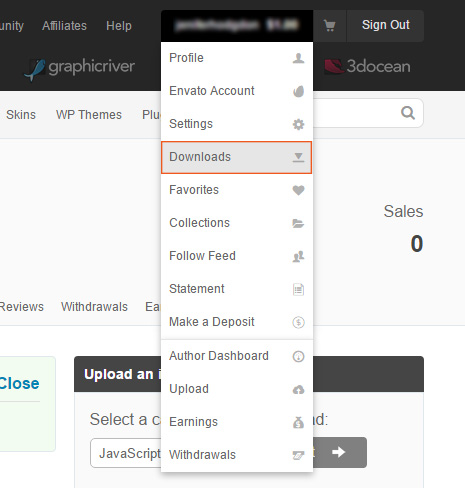The width and height of the screenshot is (465, 488).
Task: Select Upload in the user menu
Action: coord(237,389)
